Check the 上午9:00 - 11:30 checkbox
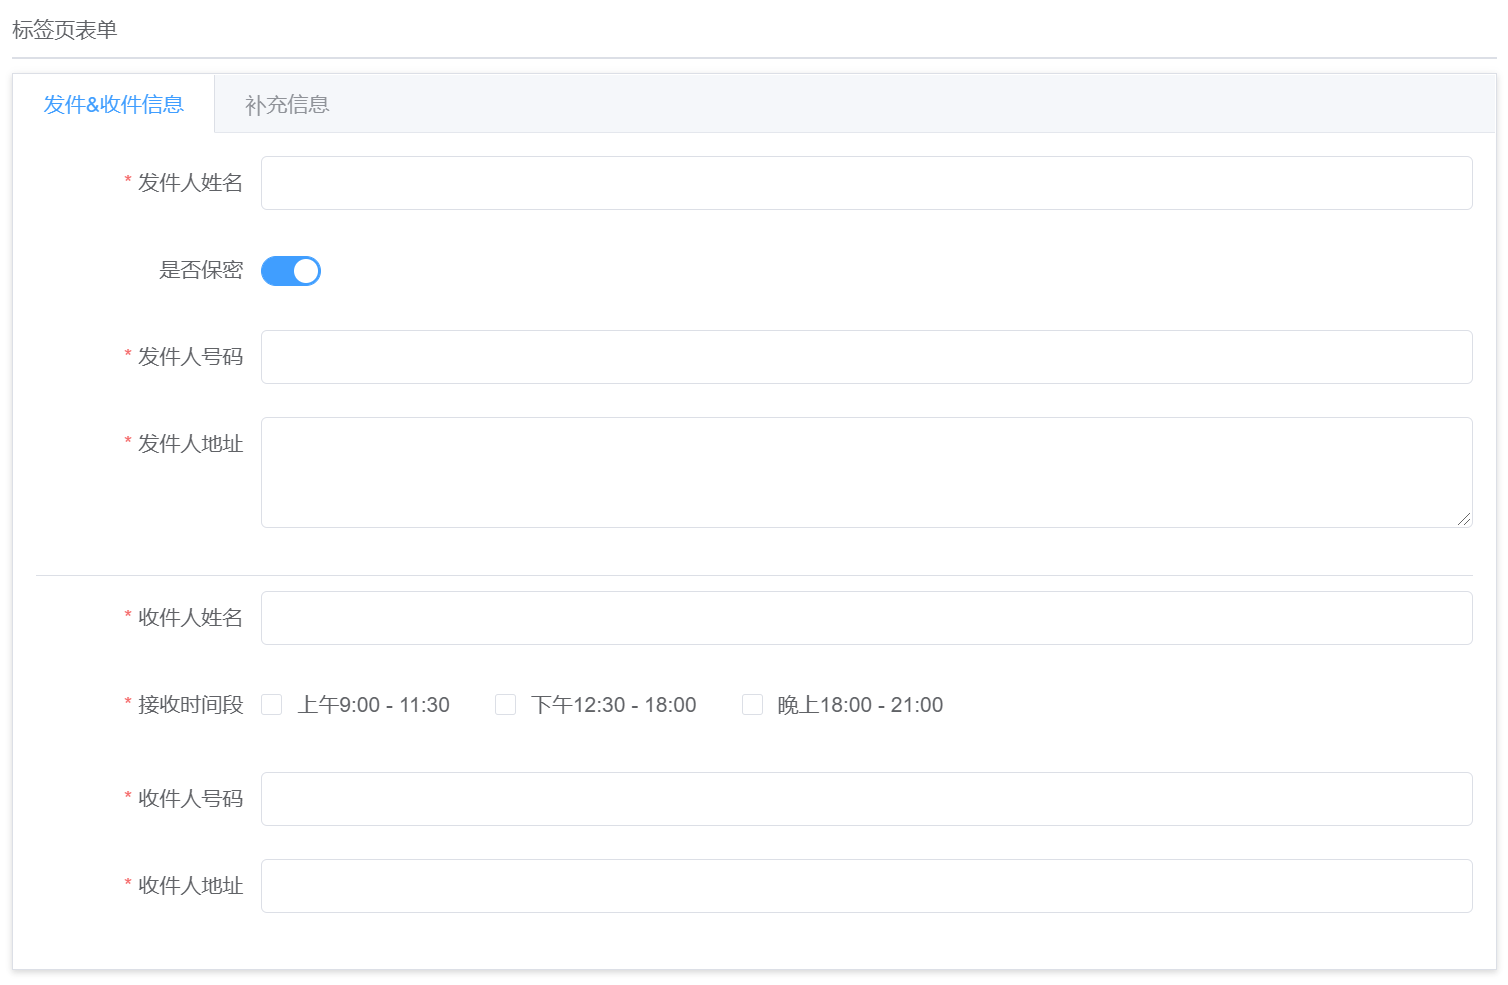Screen dimensions: 1508x985 [271, 705]
